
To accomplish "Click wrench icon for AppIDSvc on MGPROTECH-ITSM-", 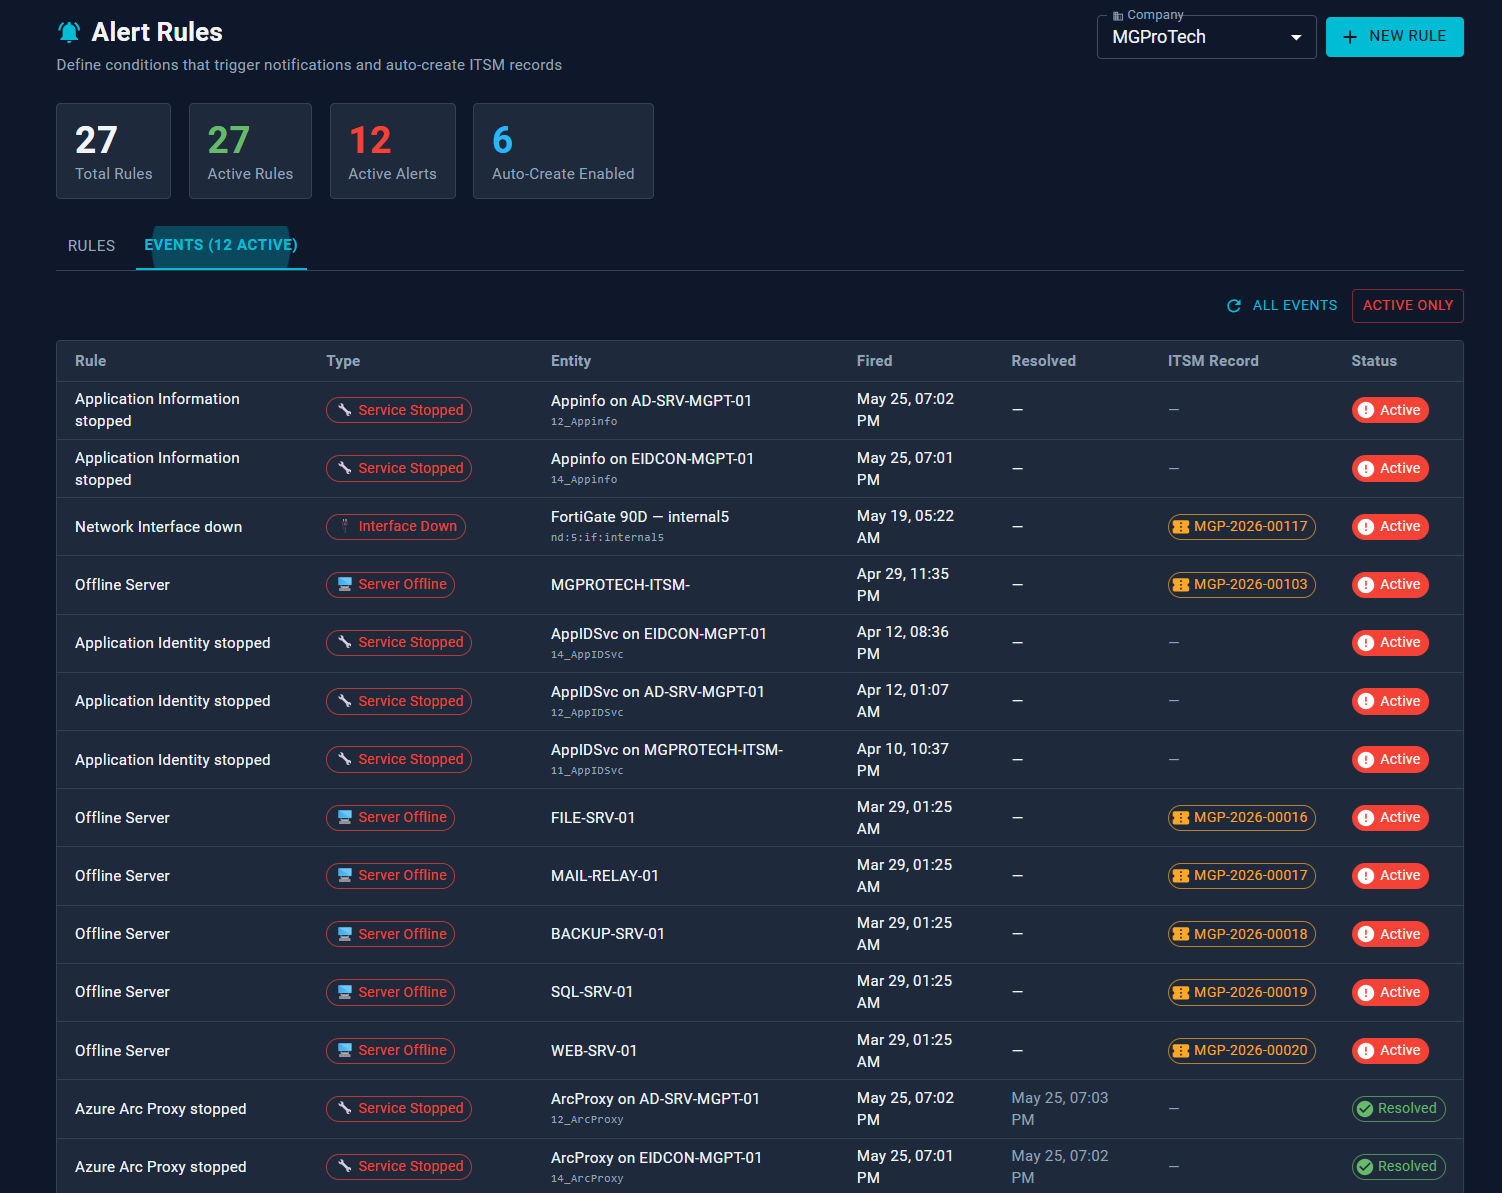I will pyautogui.click(x=344, y=759).
